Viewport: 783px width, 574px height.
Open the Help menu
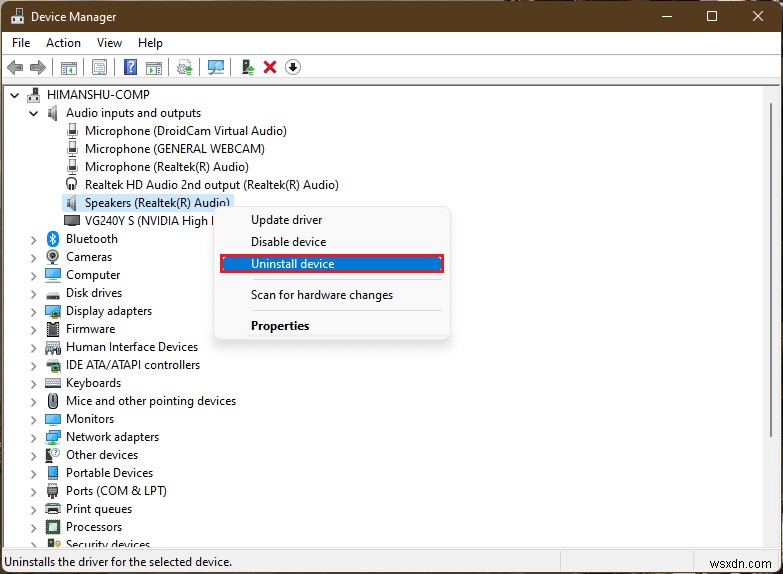[x=150, y=43]
